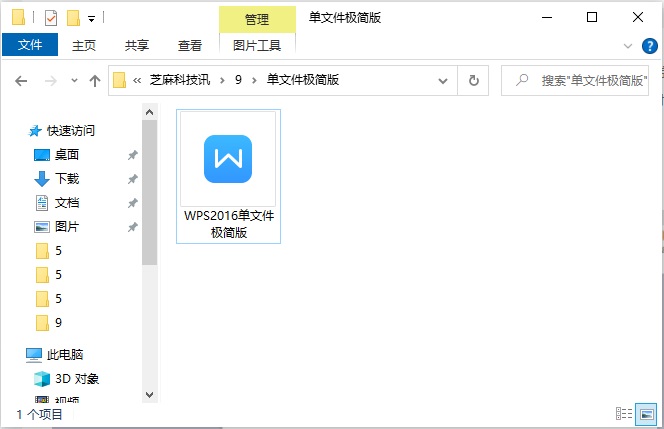This screenshot has width=664, height=429.
Task: Open 图片 in quick access
Action: (67, 227)
